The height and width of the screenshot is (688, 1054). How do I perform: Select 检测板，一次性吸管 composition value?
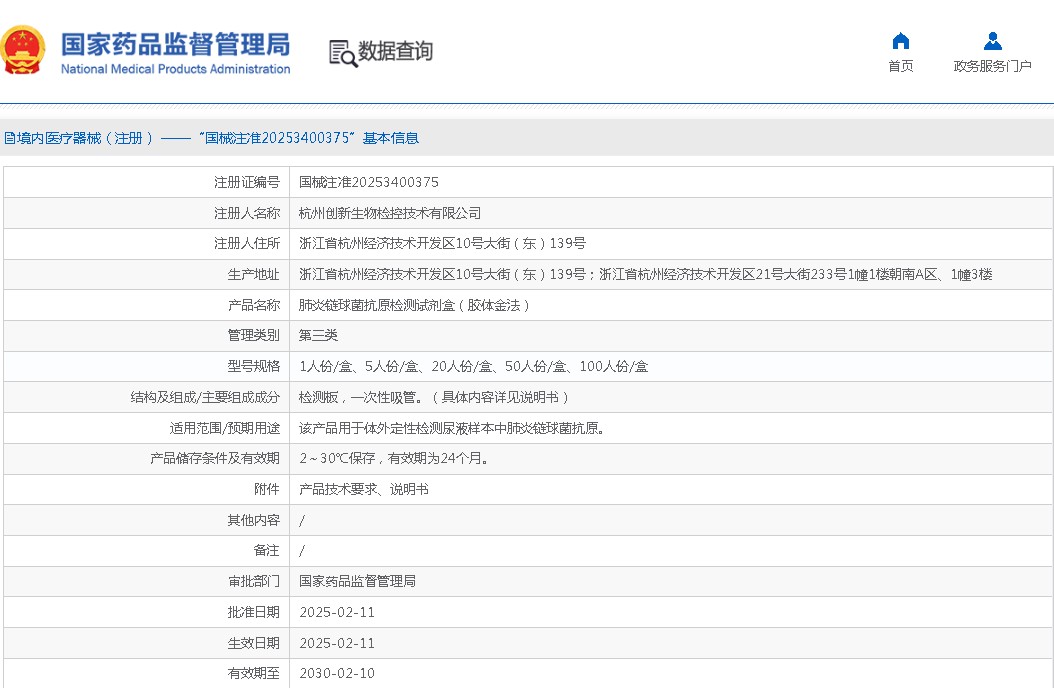[435, 397]
